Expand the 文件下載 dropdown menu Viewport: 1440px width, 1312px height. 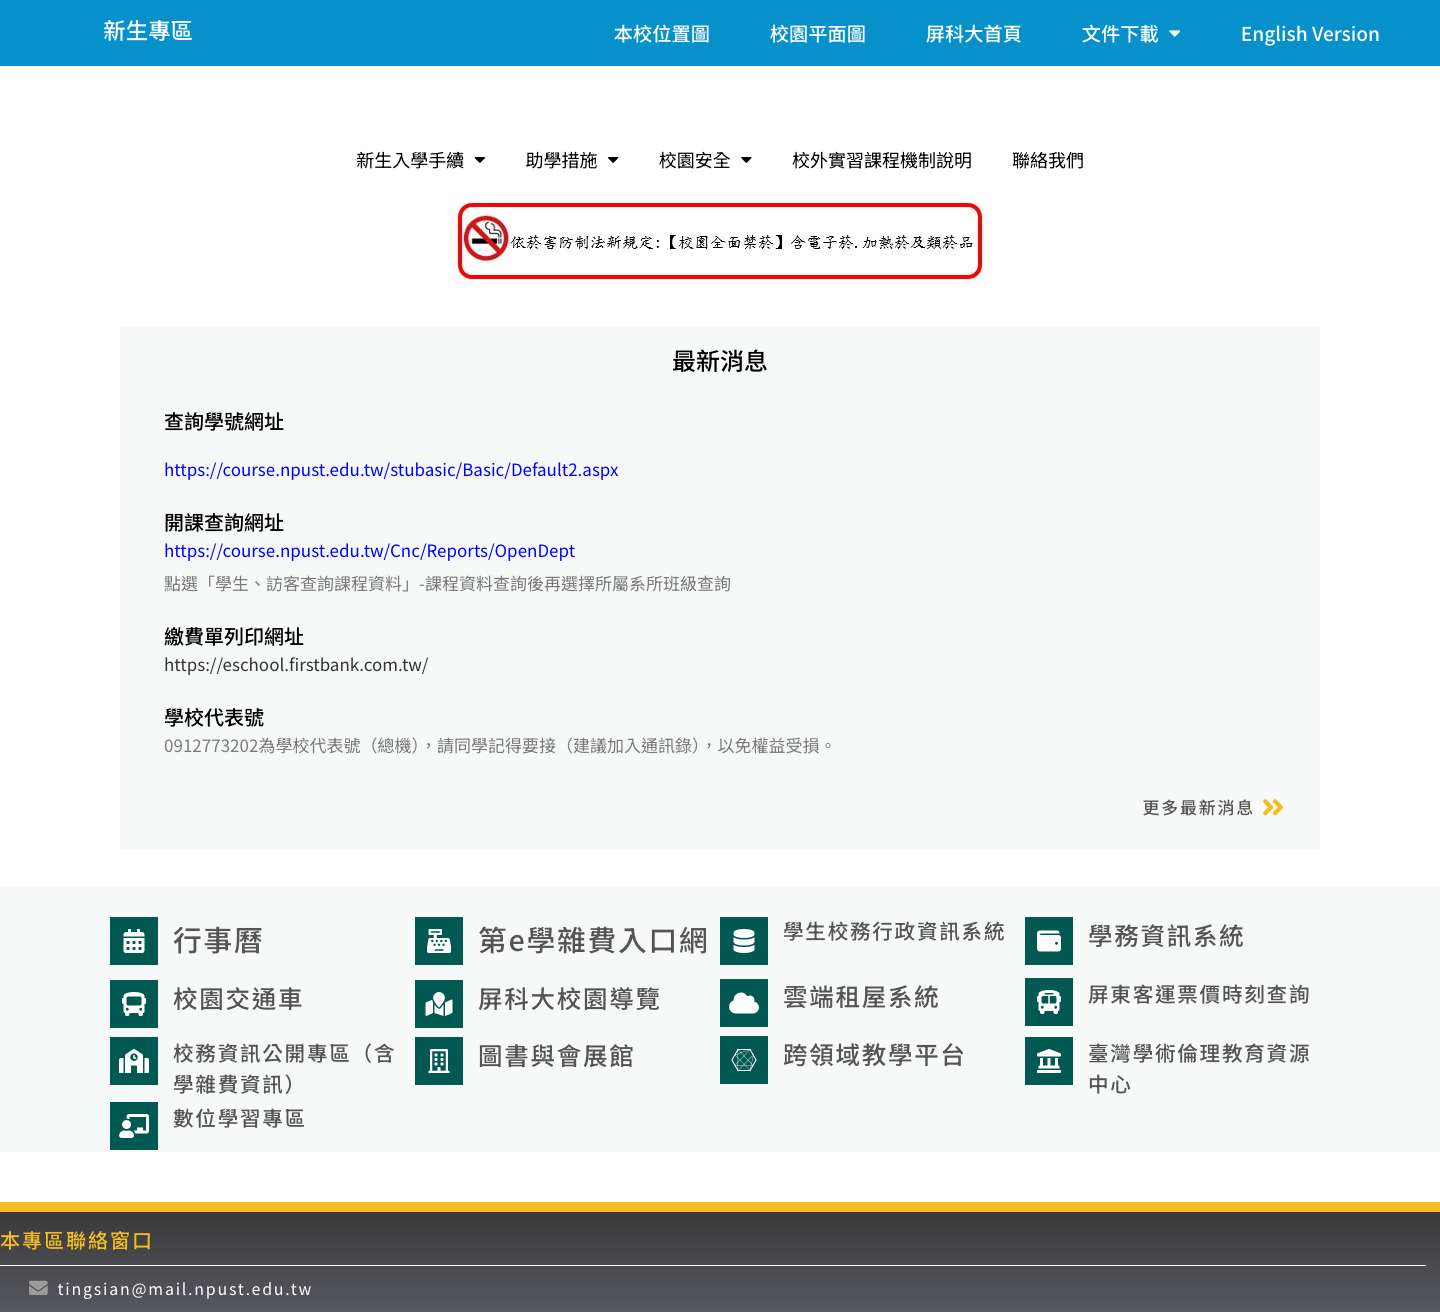coord(1131,33)
